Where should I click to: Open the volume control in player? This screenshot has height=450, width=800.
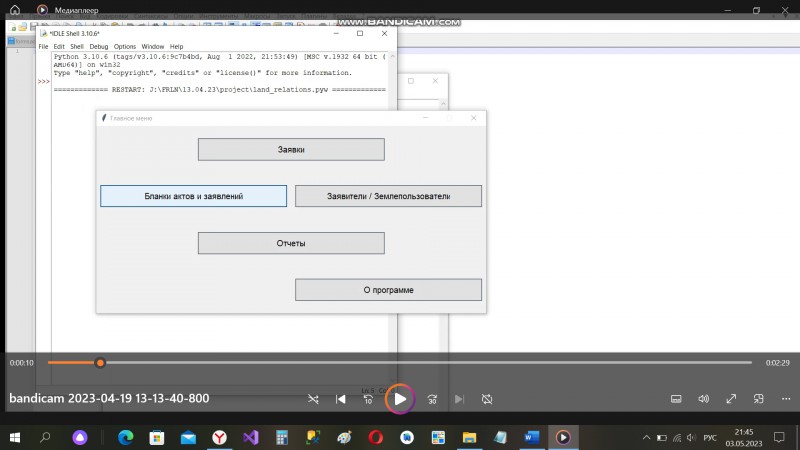704,399
